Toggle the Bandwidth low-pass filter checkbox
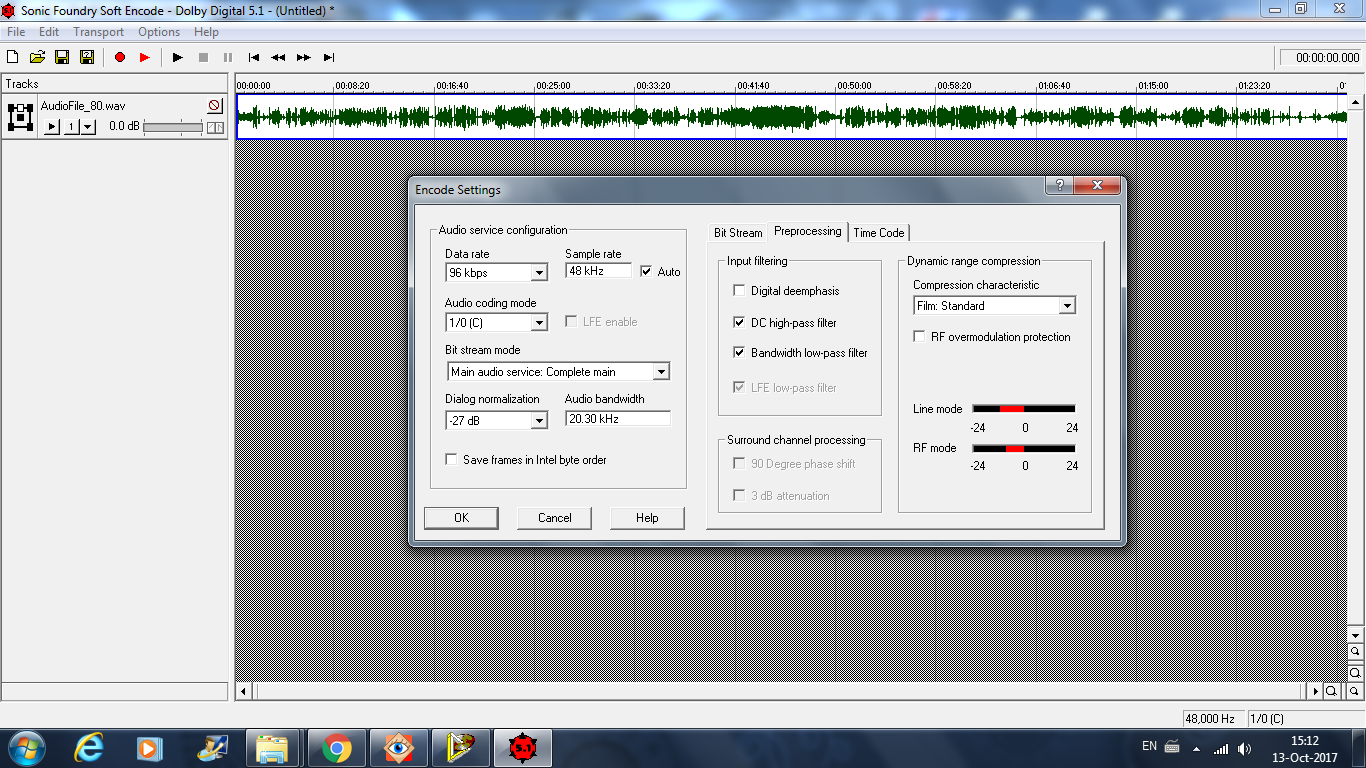The height and width of the screenshot is (768, 1366). 739,353
